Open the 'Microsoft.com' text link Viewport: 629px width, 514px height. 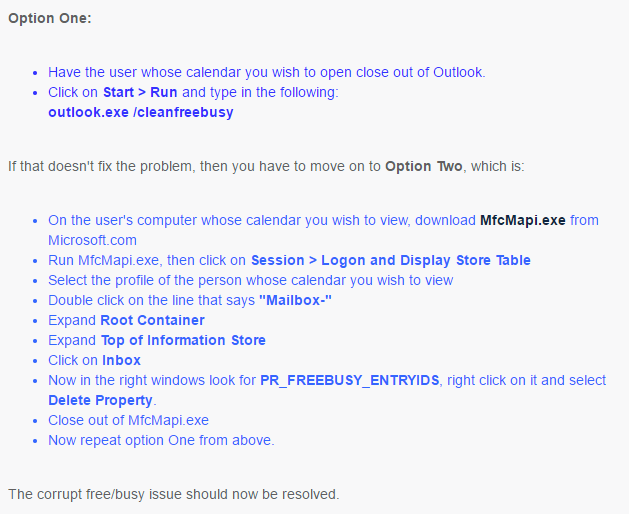(x=92, y=240)
